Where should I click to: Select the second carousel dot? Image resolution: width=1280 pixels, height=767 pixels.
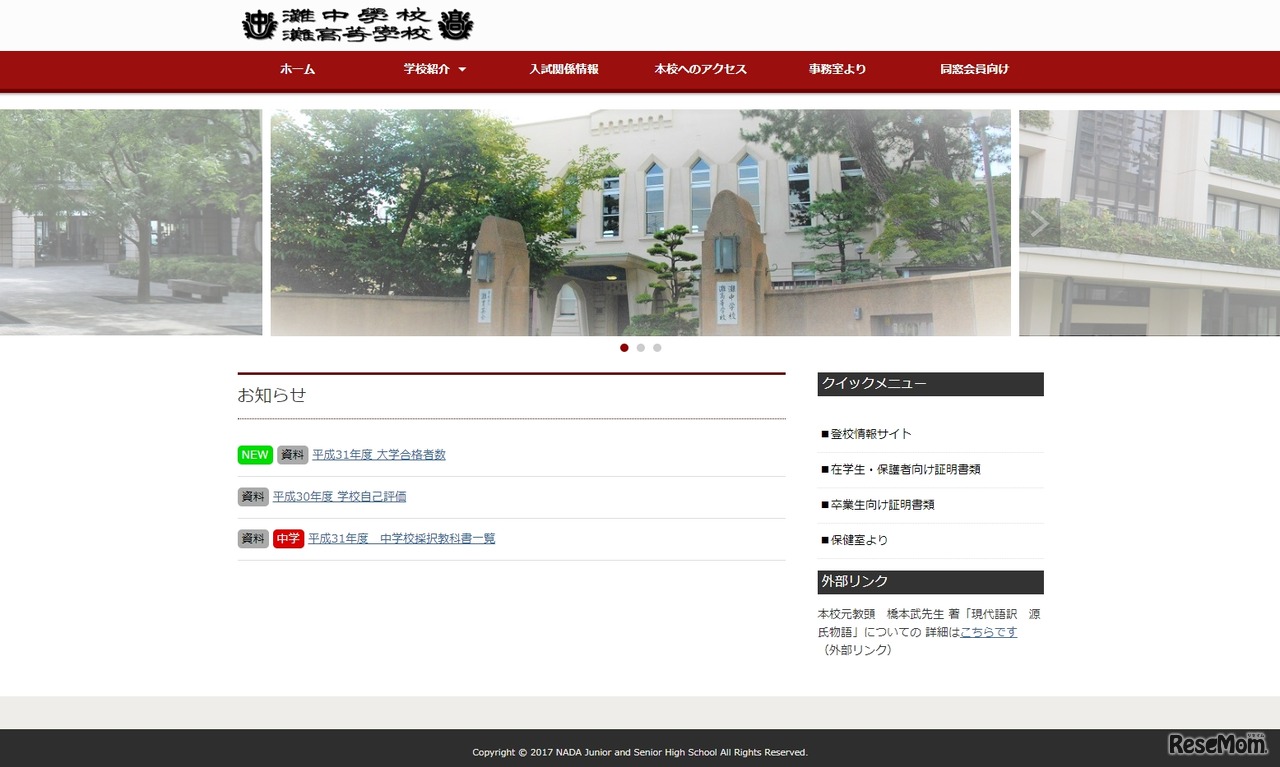coord(640,348)
